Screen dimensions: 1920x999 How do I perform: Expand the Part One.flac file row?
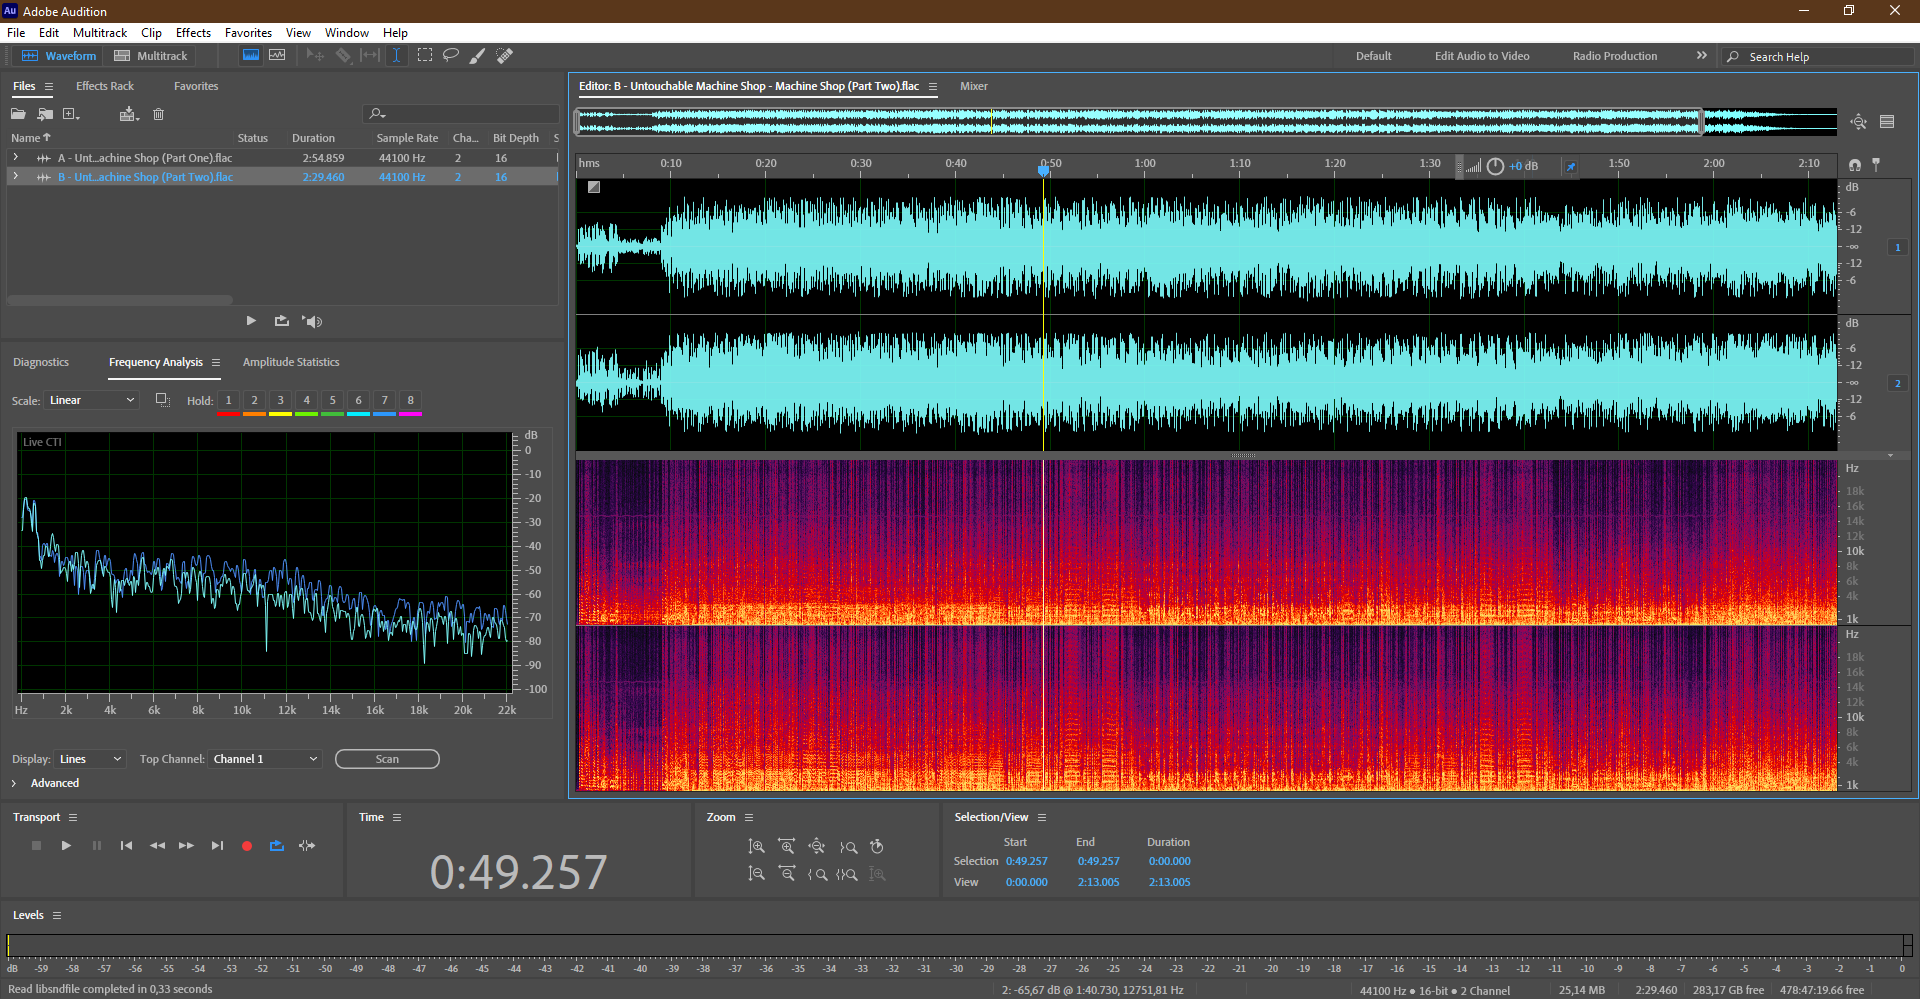[x=15, y=158]
